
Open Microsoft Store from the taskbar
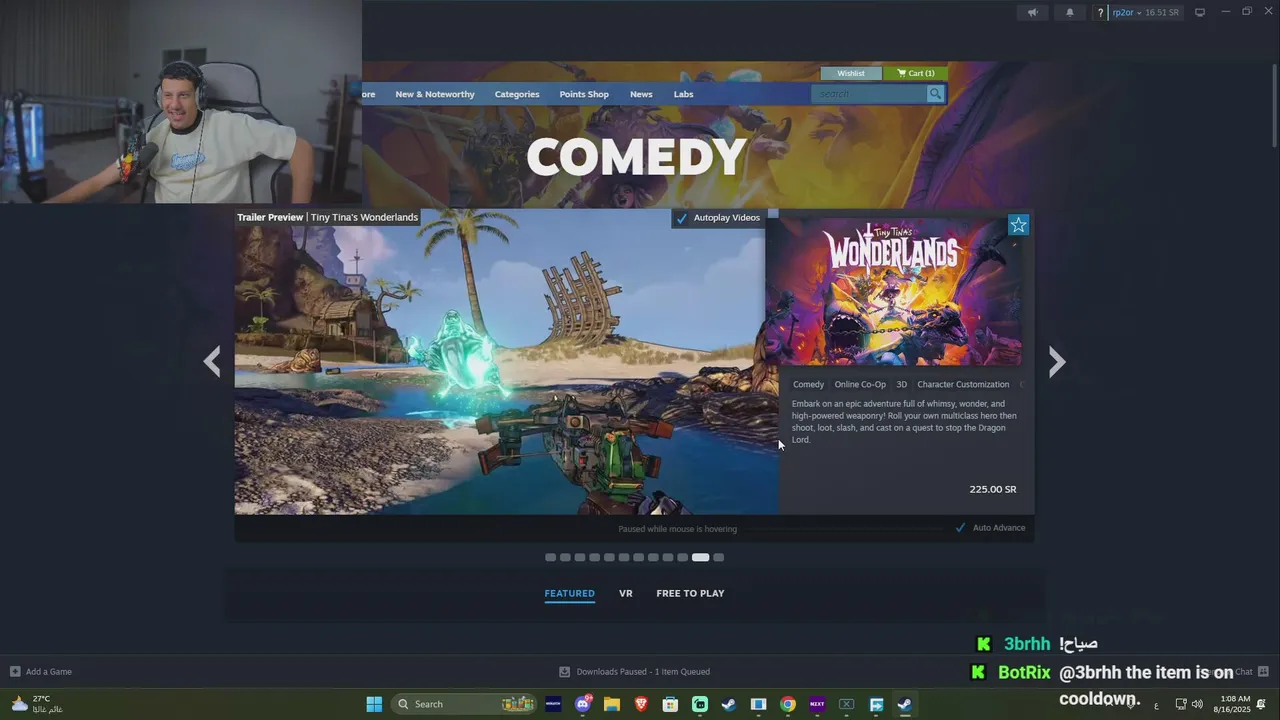point(671,704)
